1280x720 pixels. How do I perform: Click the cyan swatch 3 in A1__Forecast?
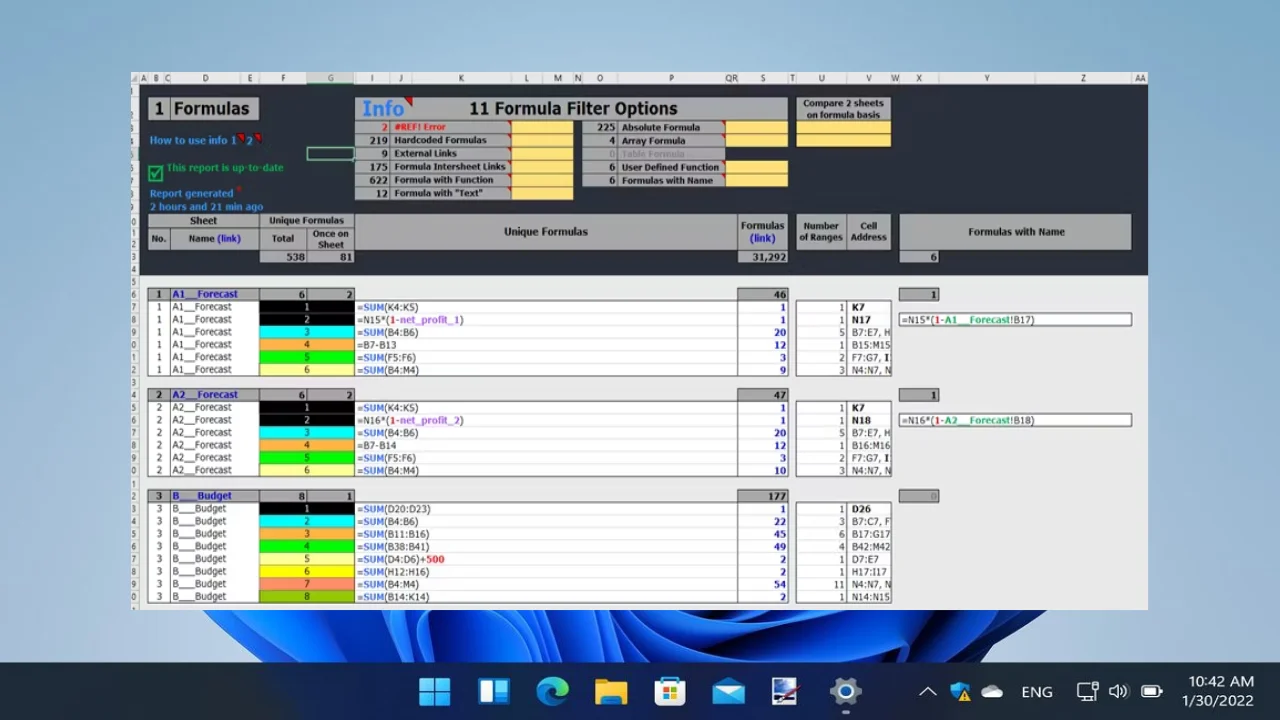[307, 332]
